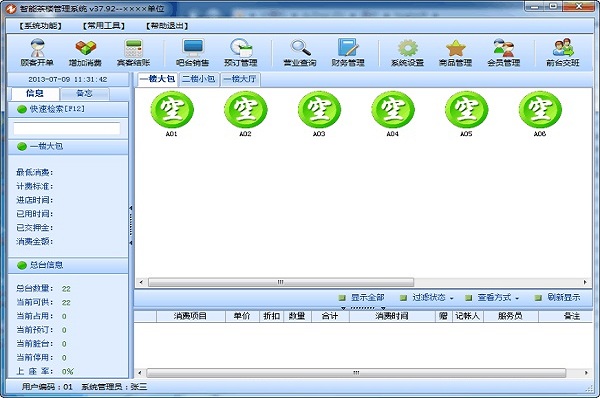Open 系统设置 gear settings icon
Screen dimensions: 600x398
point(407,52)
